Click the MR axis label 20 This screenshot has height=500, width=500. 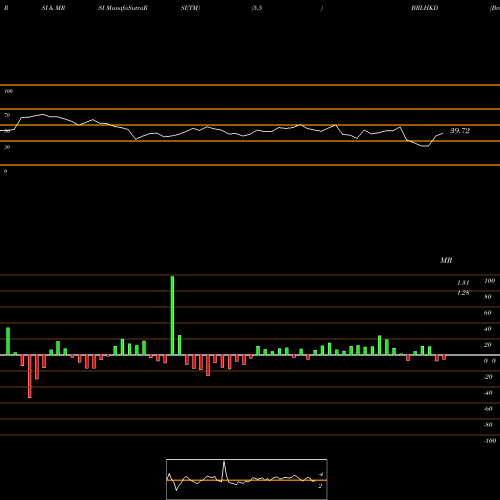[x=488, y=345]
